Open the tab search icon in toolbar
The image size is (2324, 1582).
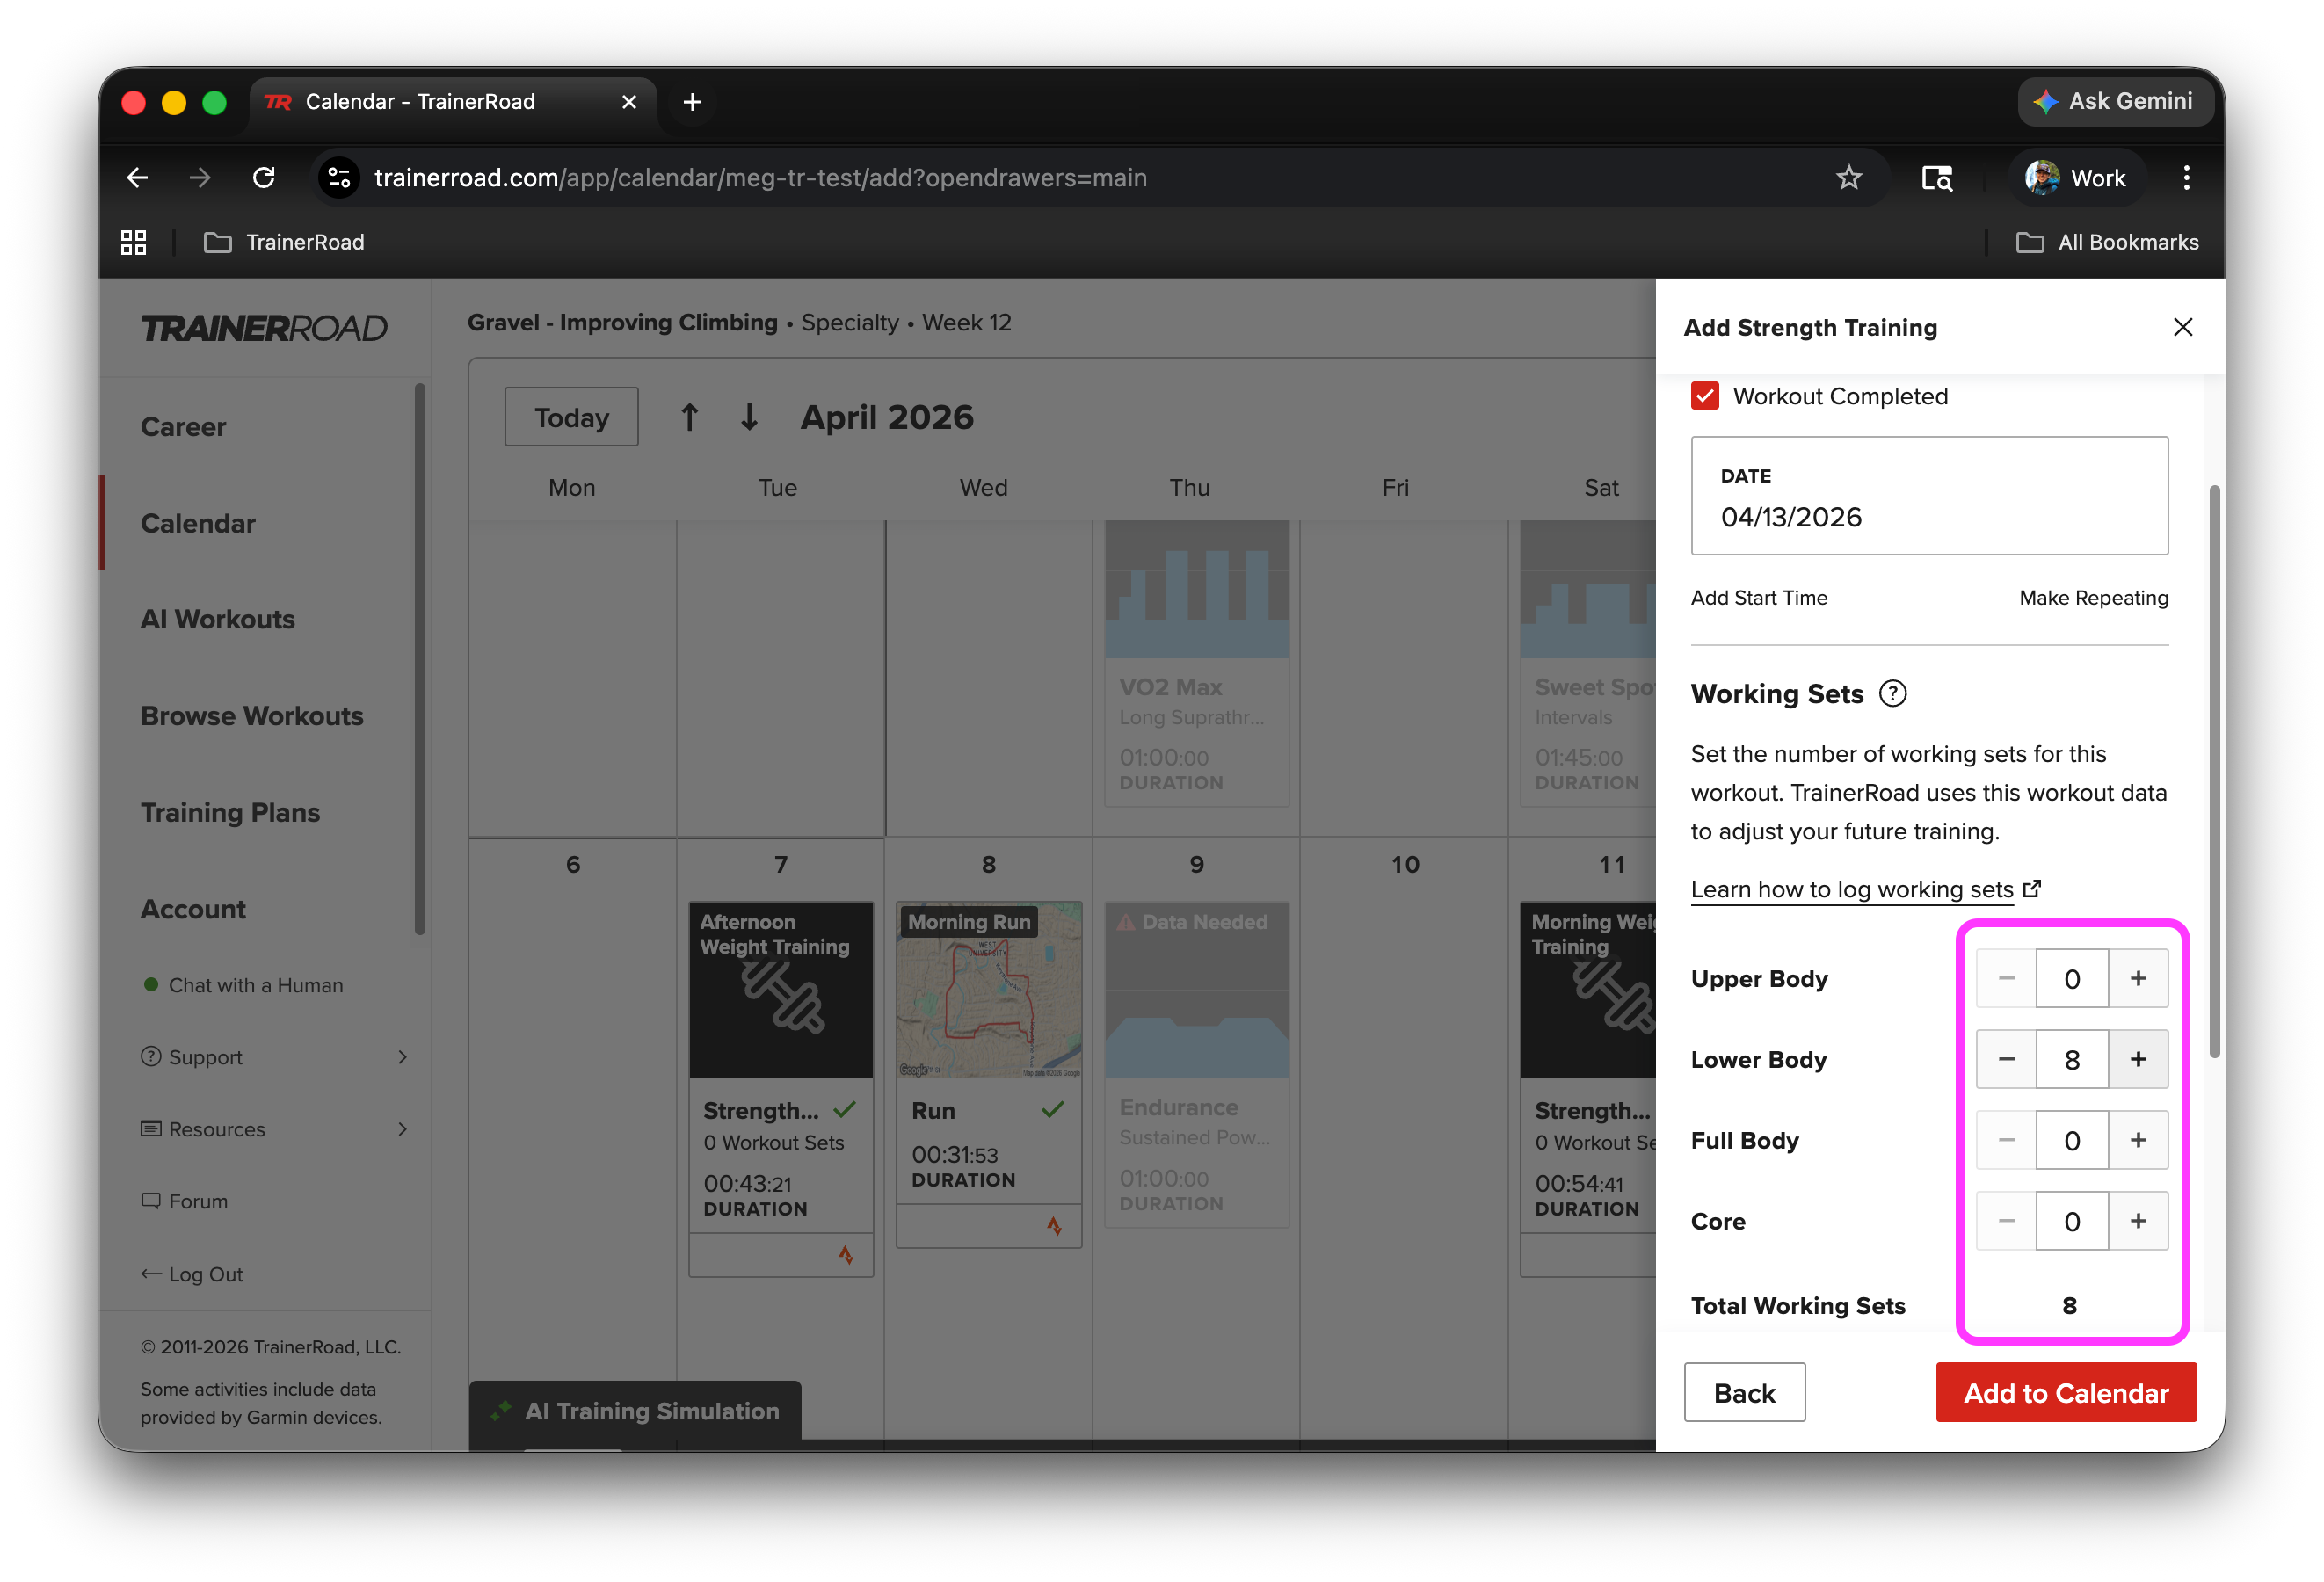tap(1936, 178)
